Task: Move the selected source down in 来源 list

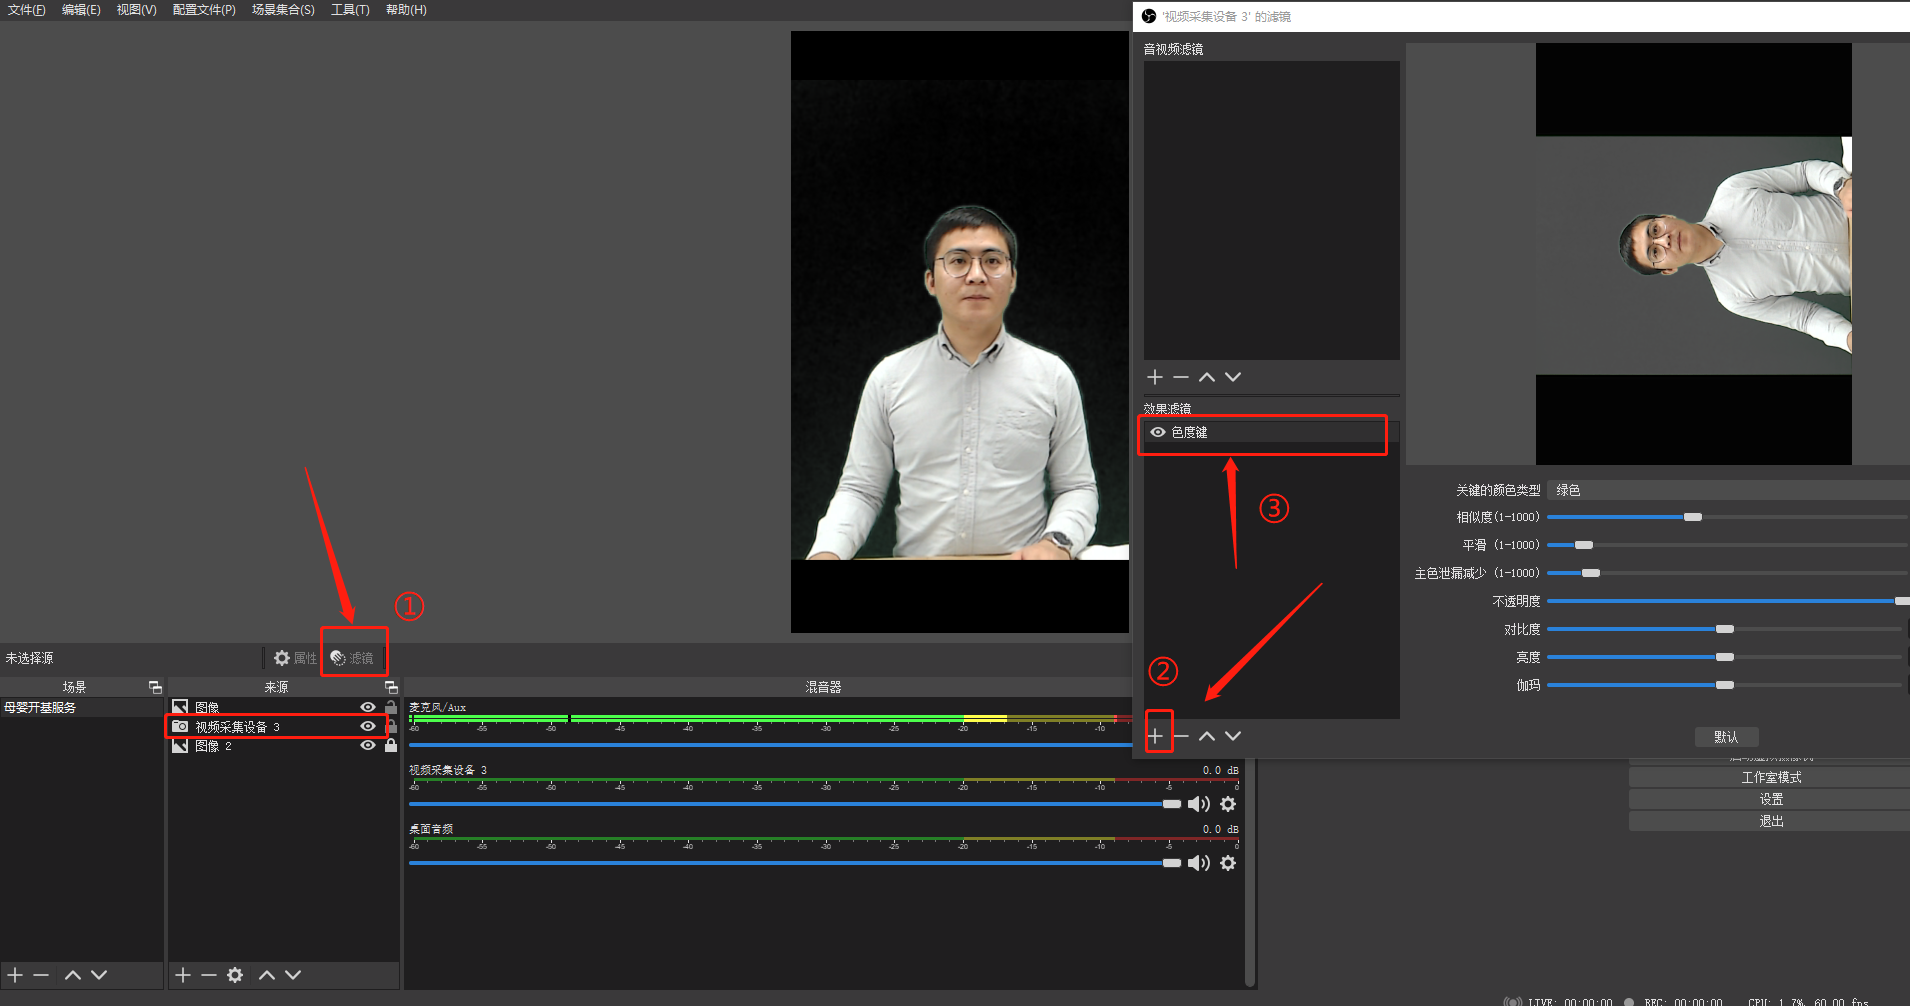Action: [x=293, y=975]
